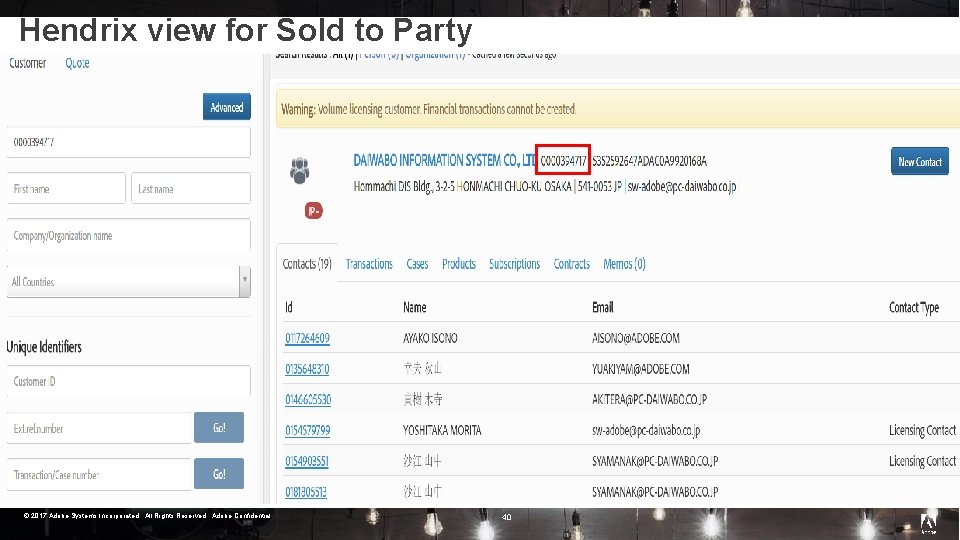
Task: Switch to the Quote tab
Action: point(77,63)
